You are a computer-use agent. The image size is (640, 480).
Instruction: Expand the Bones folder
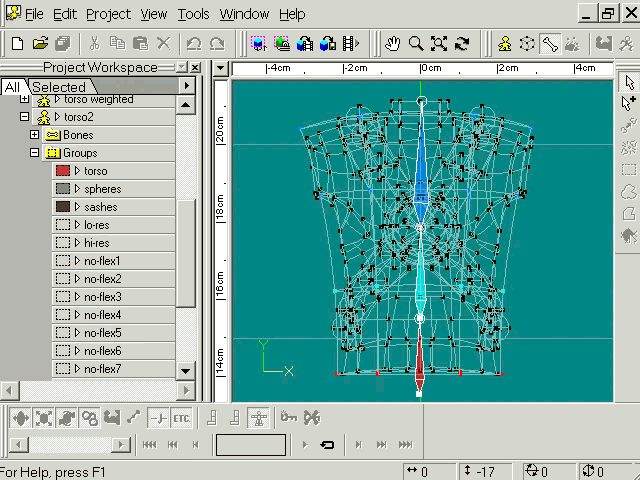tap(34, 135)
